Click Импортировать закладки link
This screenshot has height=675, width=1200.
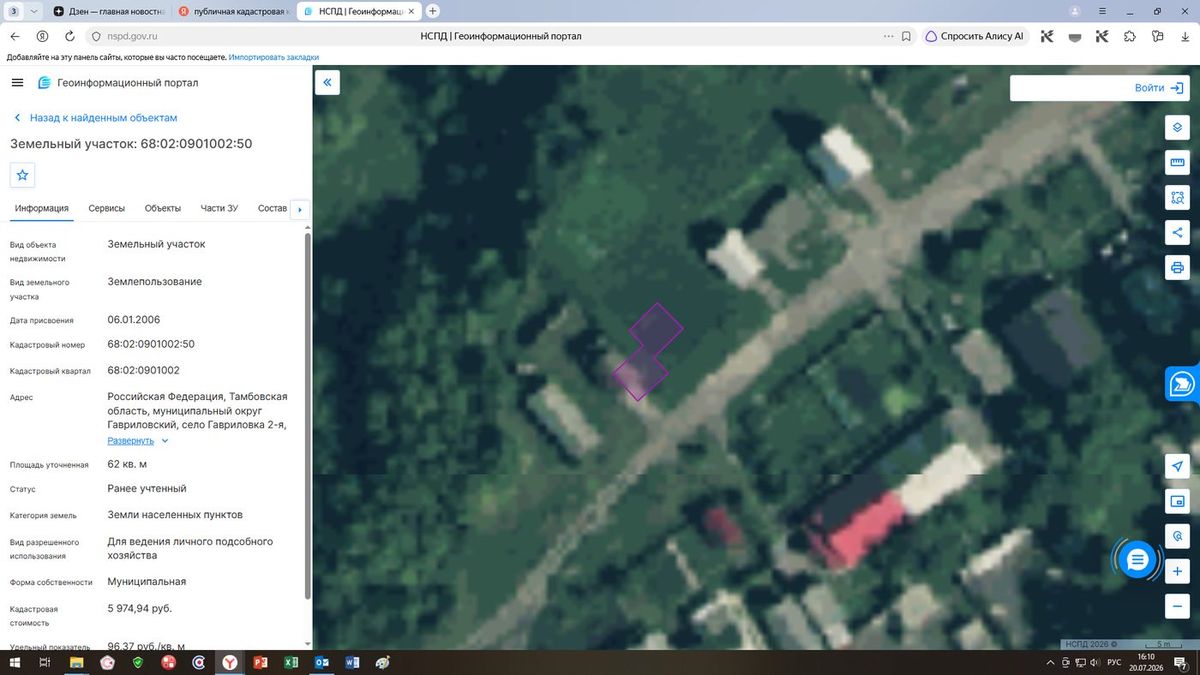point(274,58)
